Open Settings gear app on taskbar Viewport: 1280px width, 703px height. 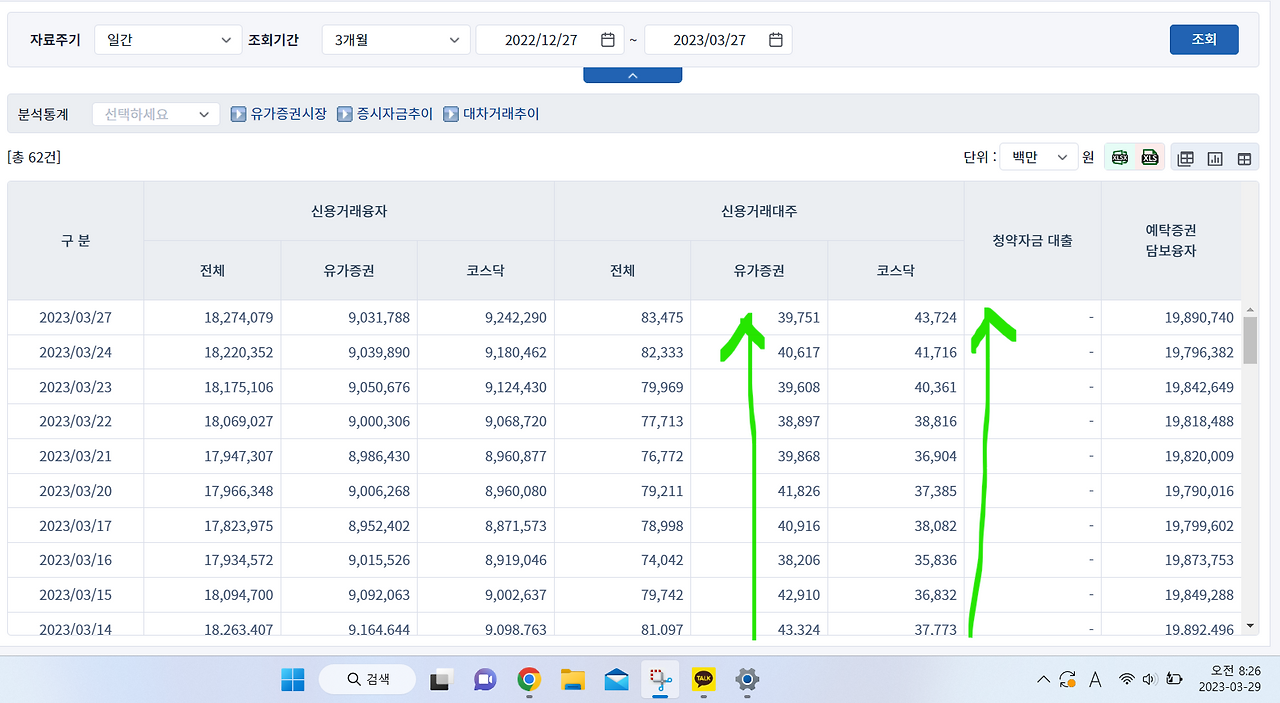point(747,680)
